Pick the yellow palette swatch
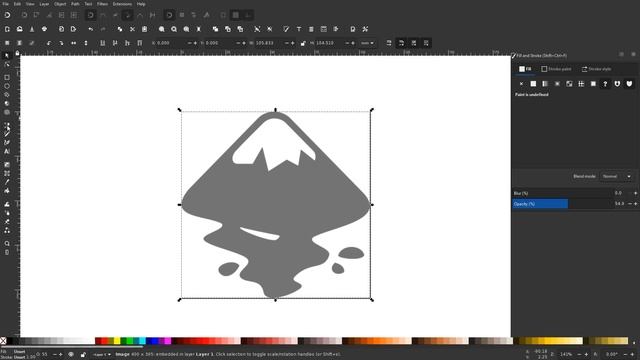 (x=117, y=341)
